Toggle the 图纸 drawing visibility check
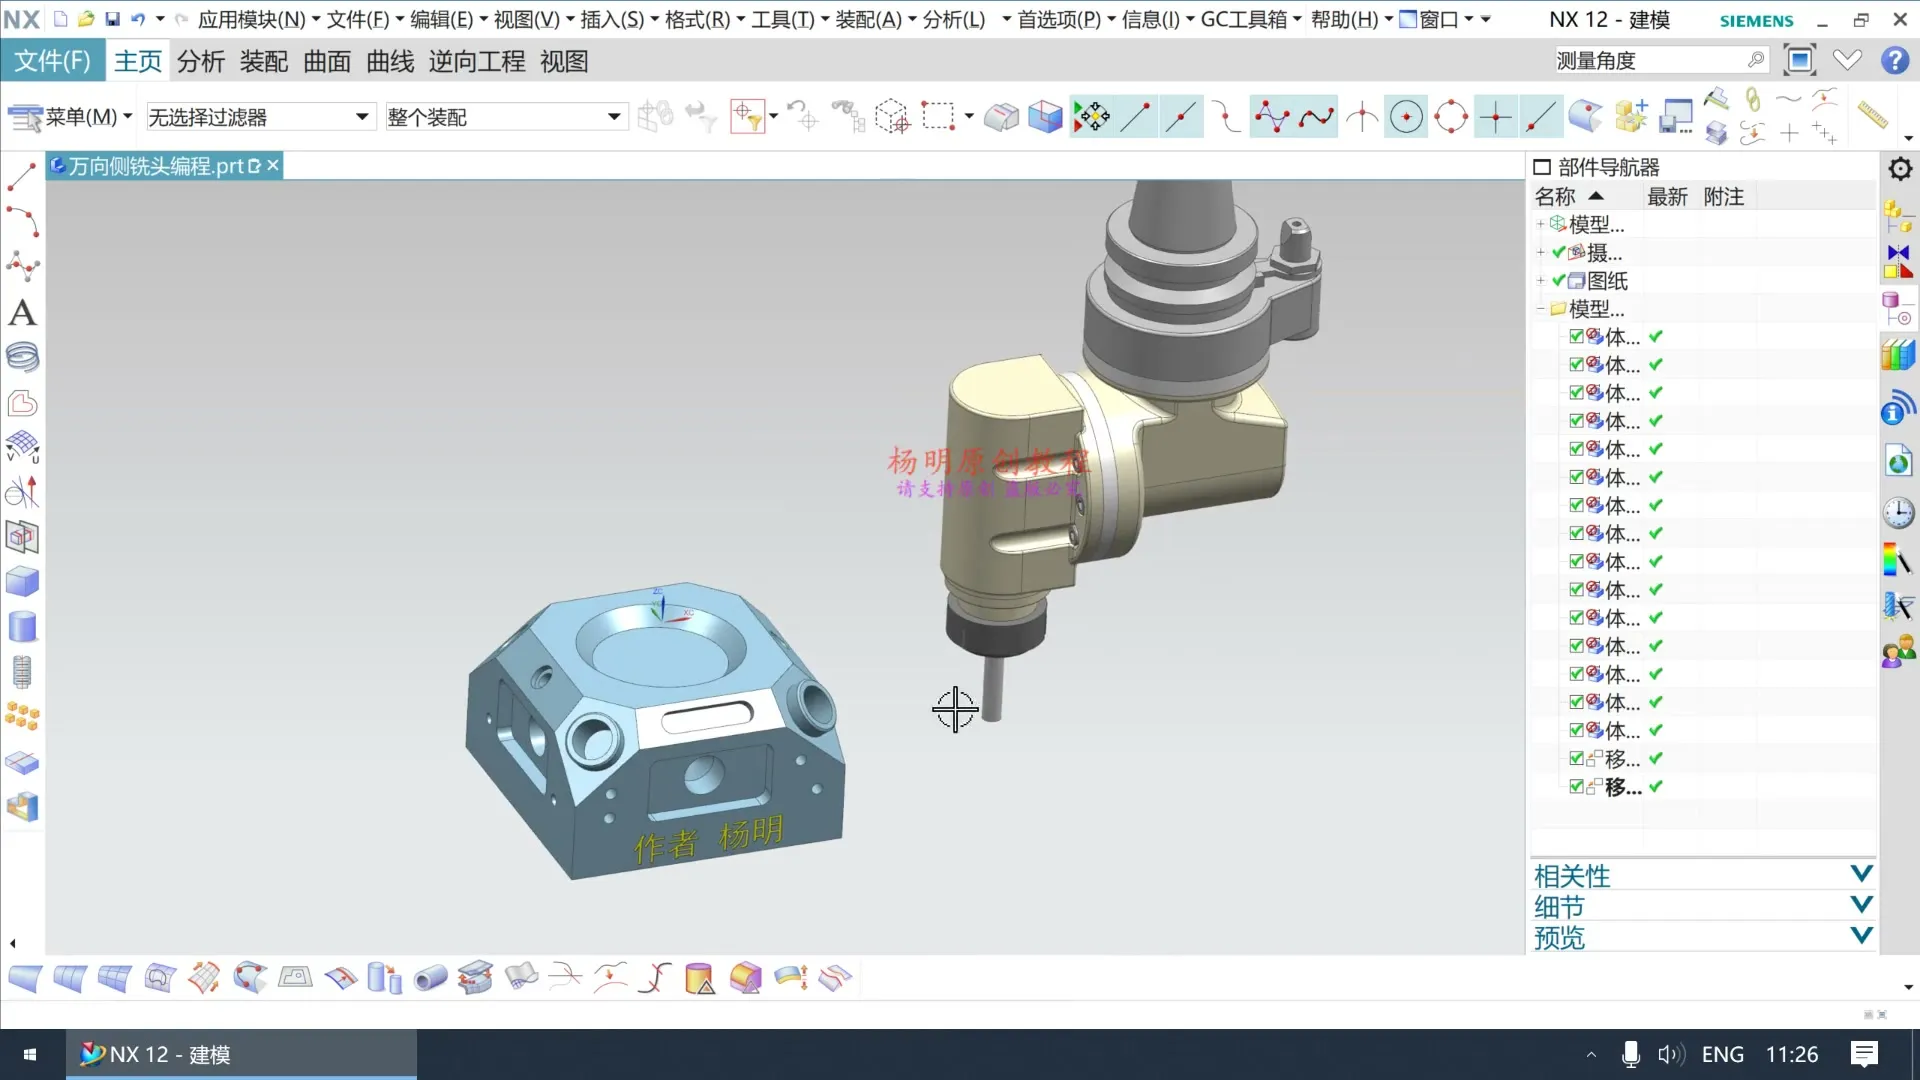The width and height of the screenshot is (1920, 1080). (x=1558, y=281)
